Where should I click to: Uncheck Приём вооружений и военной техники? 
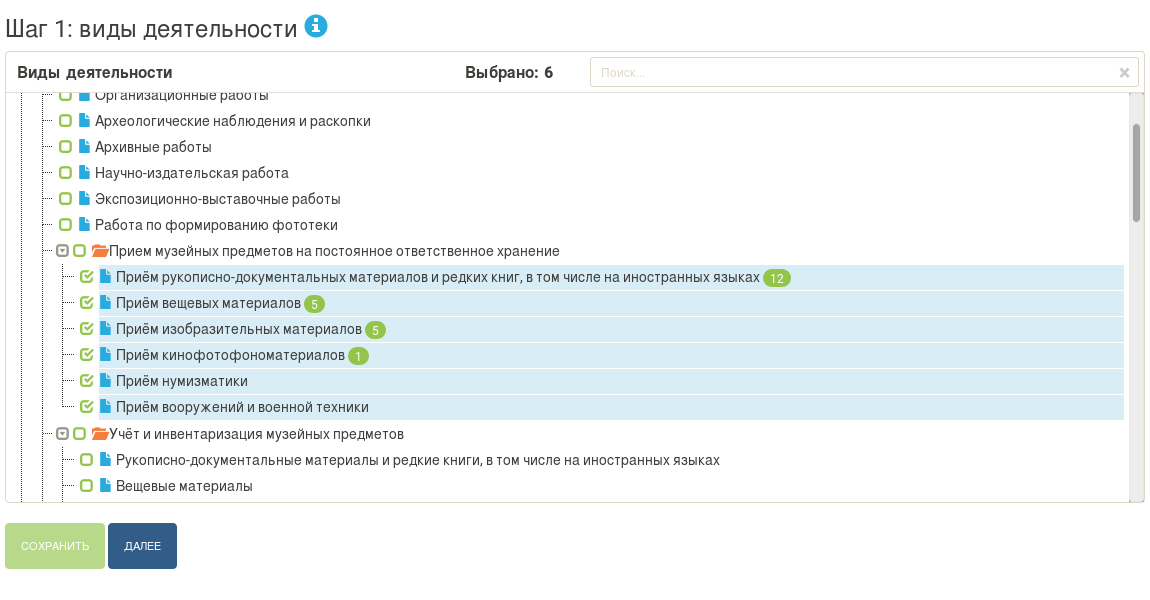coord(86,407)
